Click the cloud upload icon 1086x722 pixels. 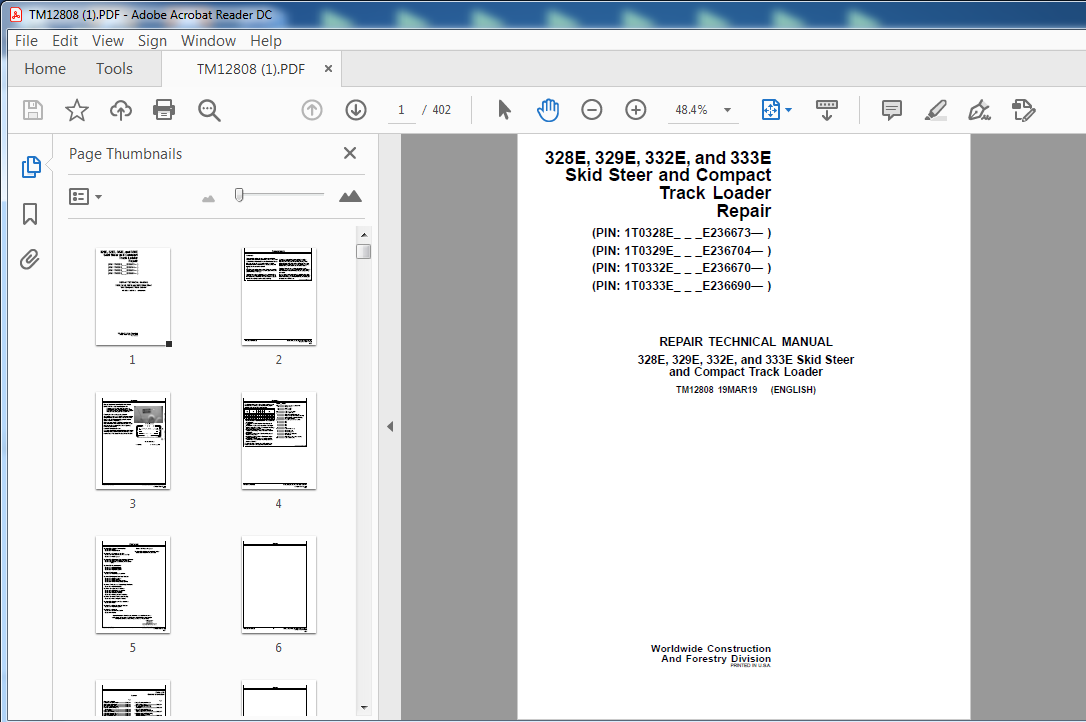(121, 110)
